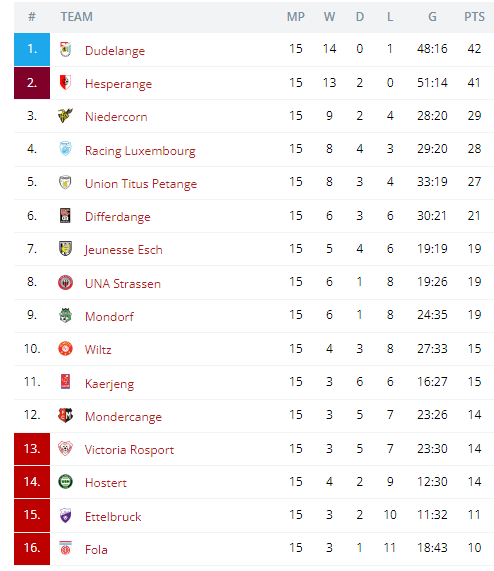
Task: Click the Dudelange club crest icon
Action: pyautogui.click(x=66, y=50)
